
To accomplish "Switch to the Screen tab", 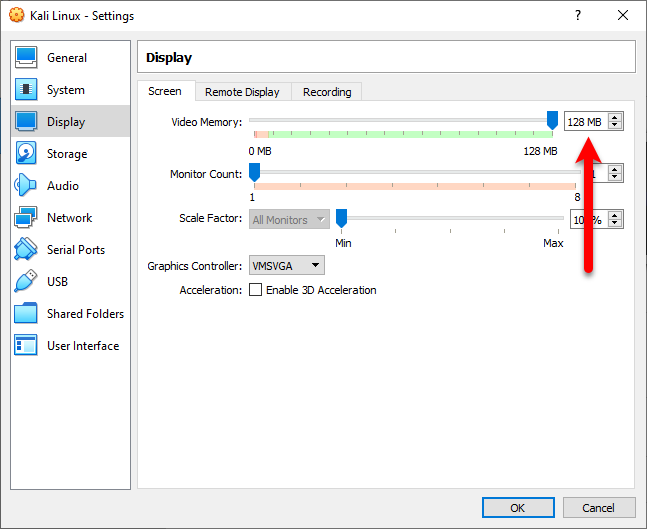I will (165, 91).
